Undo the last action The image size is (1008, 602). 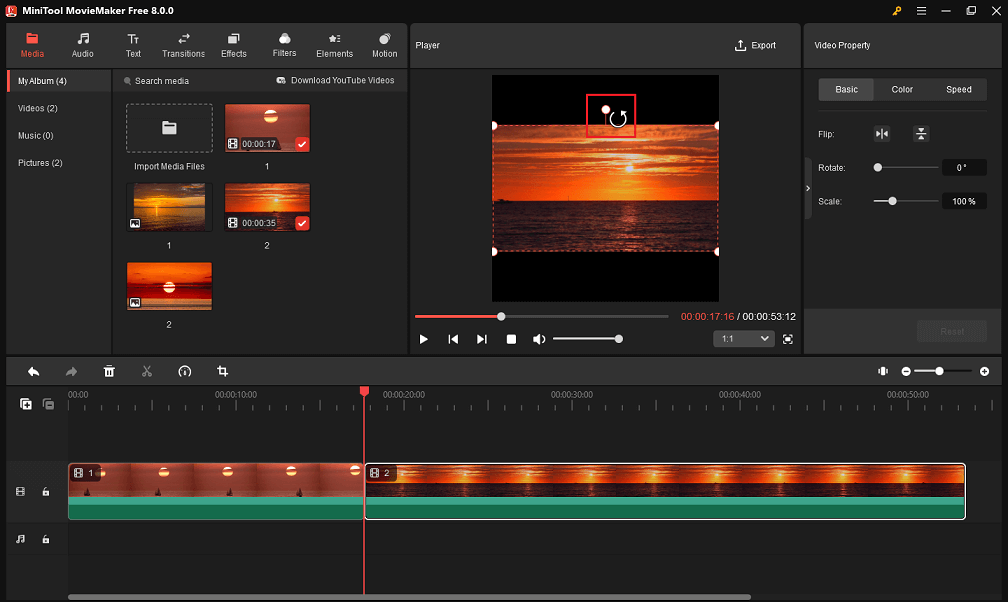[33, 372]
